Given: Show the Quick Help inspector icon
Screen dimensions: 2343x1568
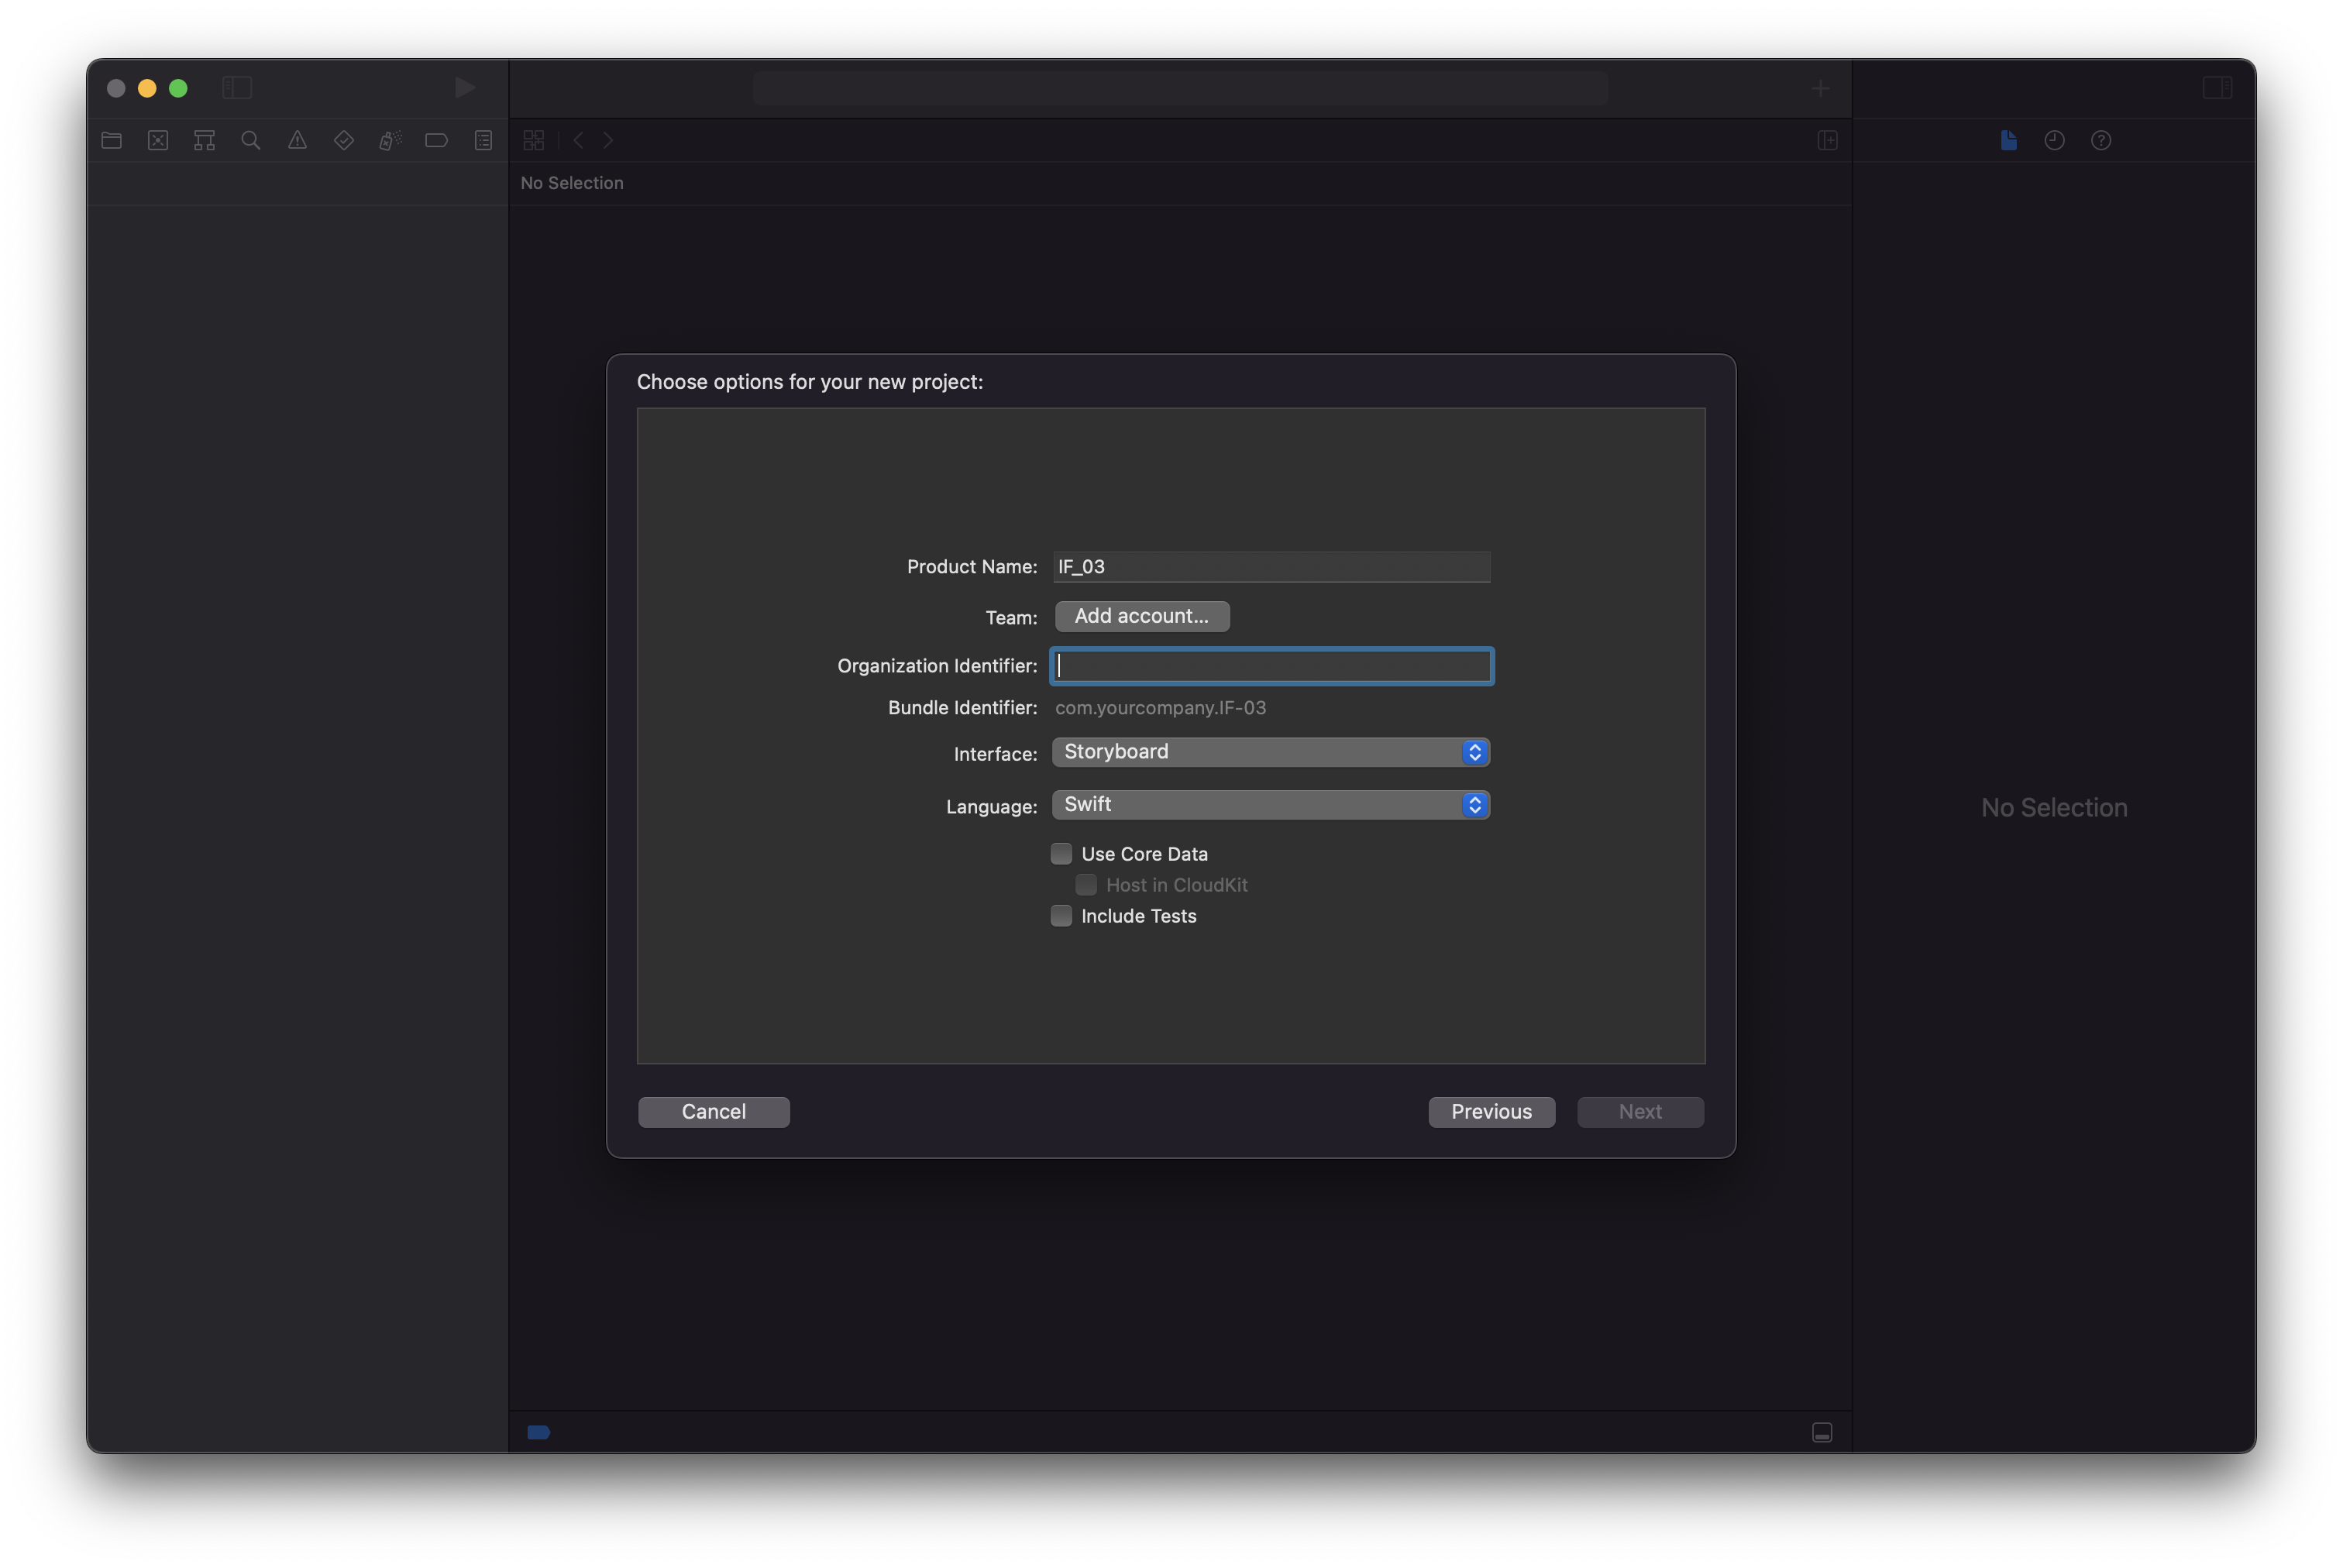Looking at the screenshot, I should pos(2101,140).
